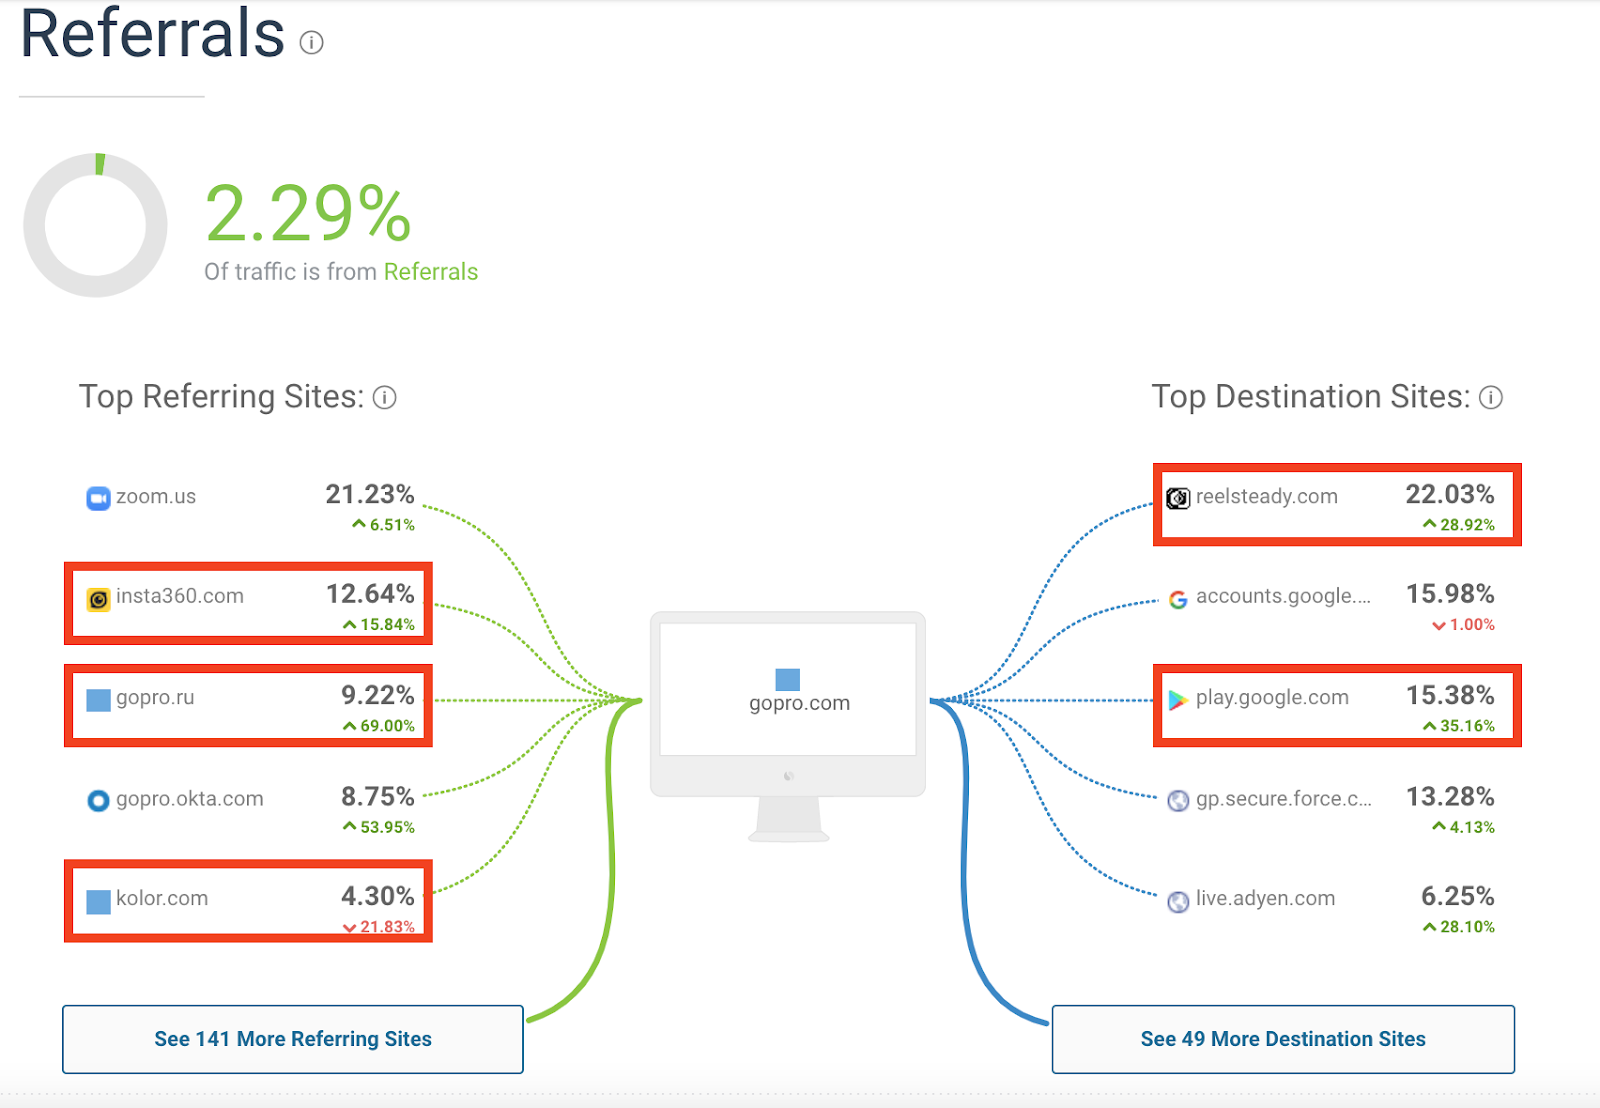The image size is (1600, 1108).
Task: Click the reelsteady.com favicon
Action: click(1178, 498)
